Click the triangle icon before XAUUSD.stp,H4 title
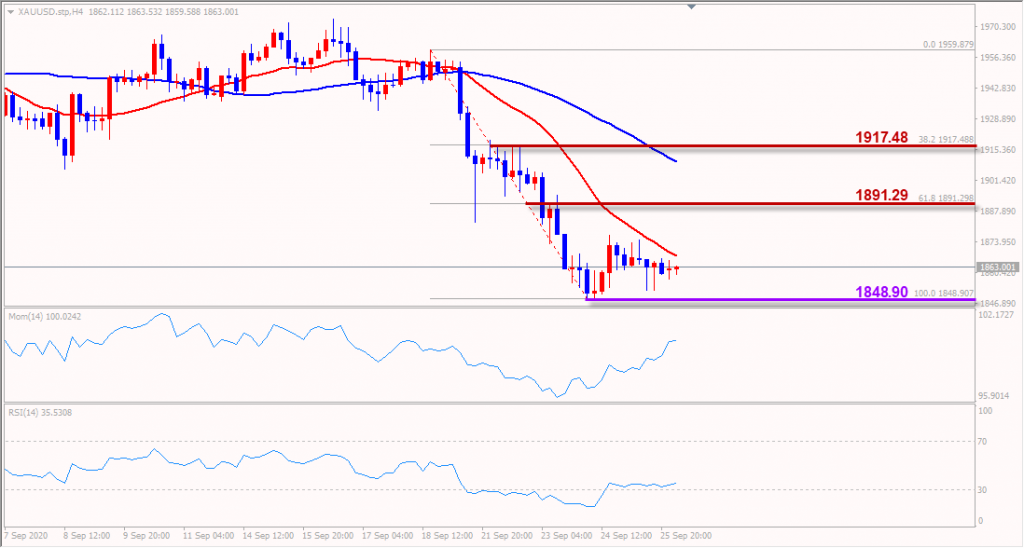The width and height of the screenshot is (1024, 548). (x=11, y=12)
